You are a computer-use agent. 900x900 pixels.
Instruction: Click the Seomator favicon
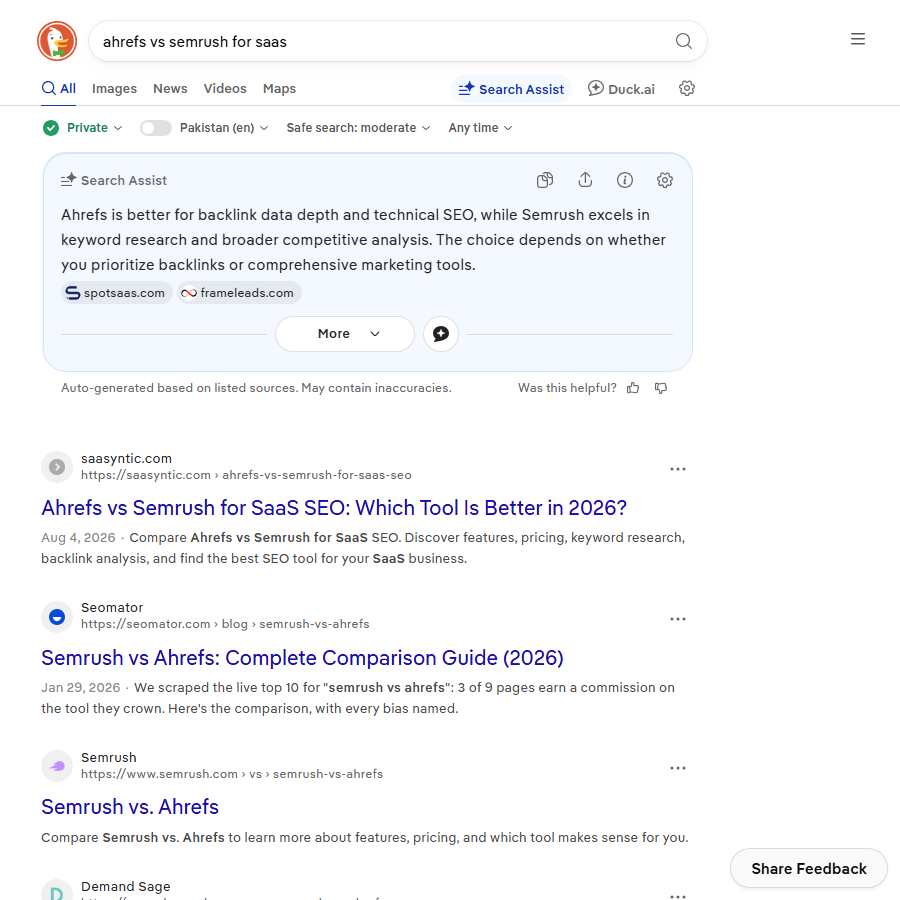coord(57,617)
